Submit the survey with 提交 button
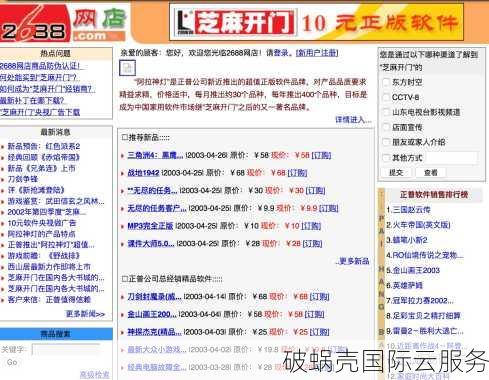Screen dimensions: 489x380 point(396,173)
